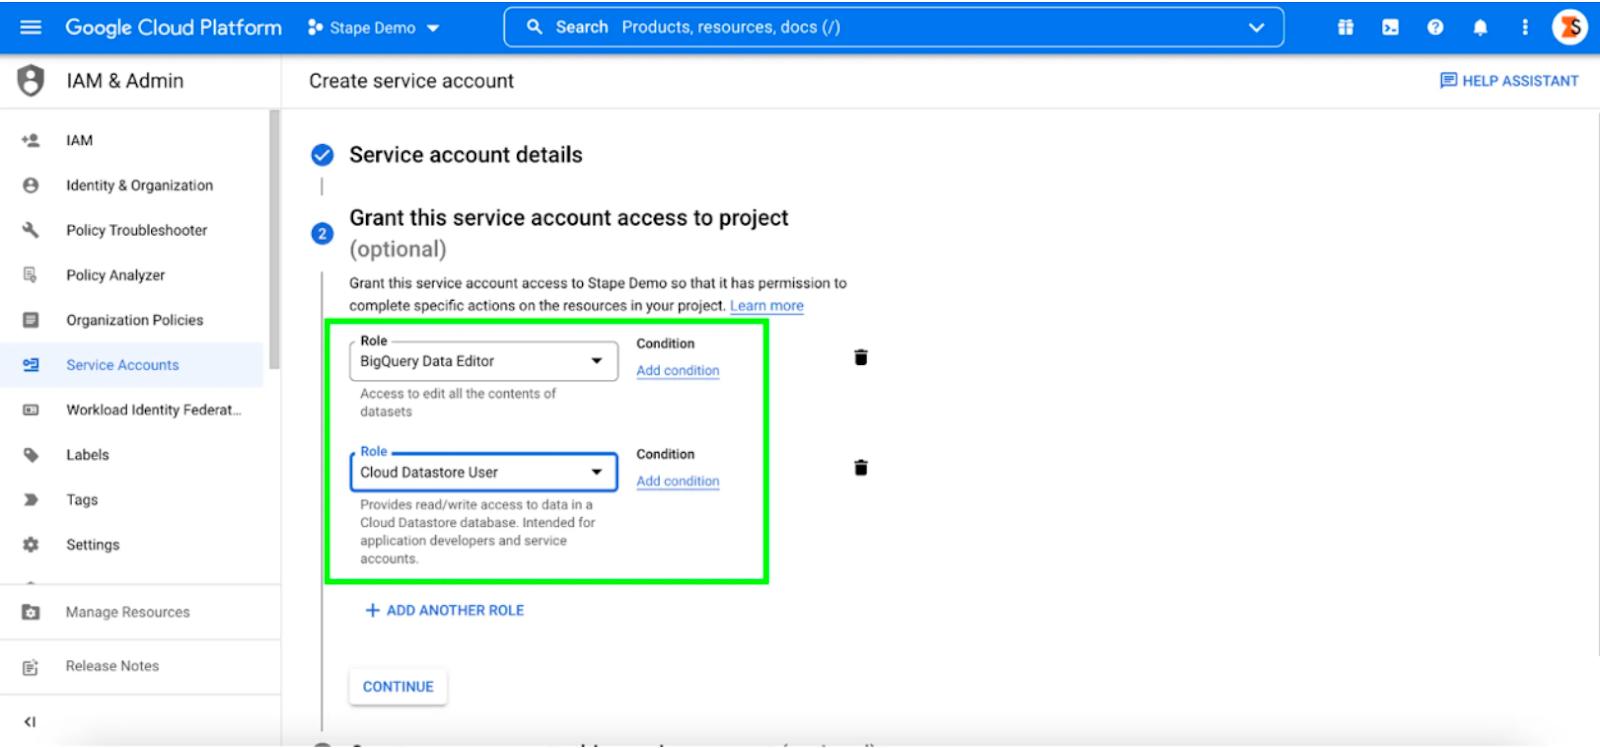Screen dimensions: 1600x748
Task: View notifications bell icon
Action: 1480,27
